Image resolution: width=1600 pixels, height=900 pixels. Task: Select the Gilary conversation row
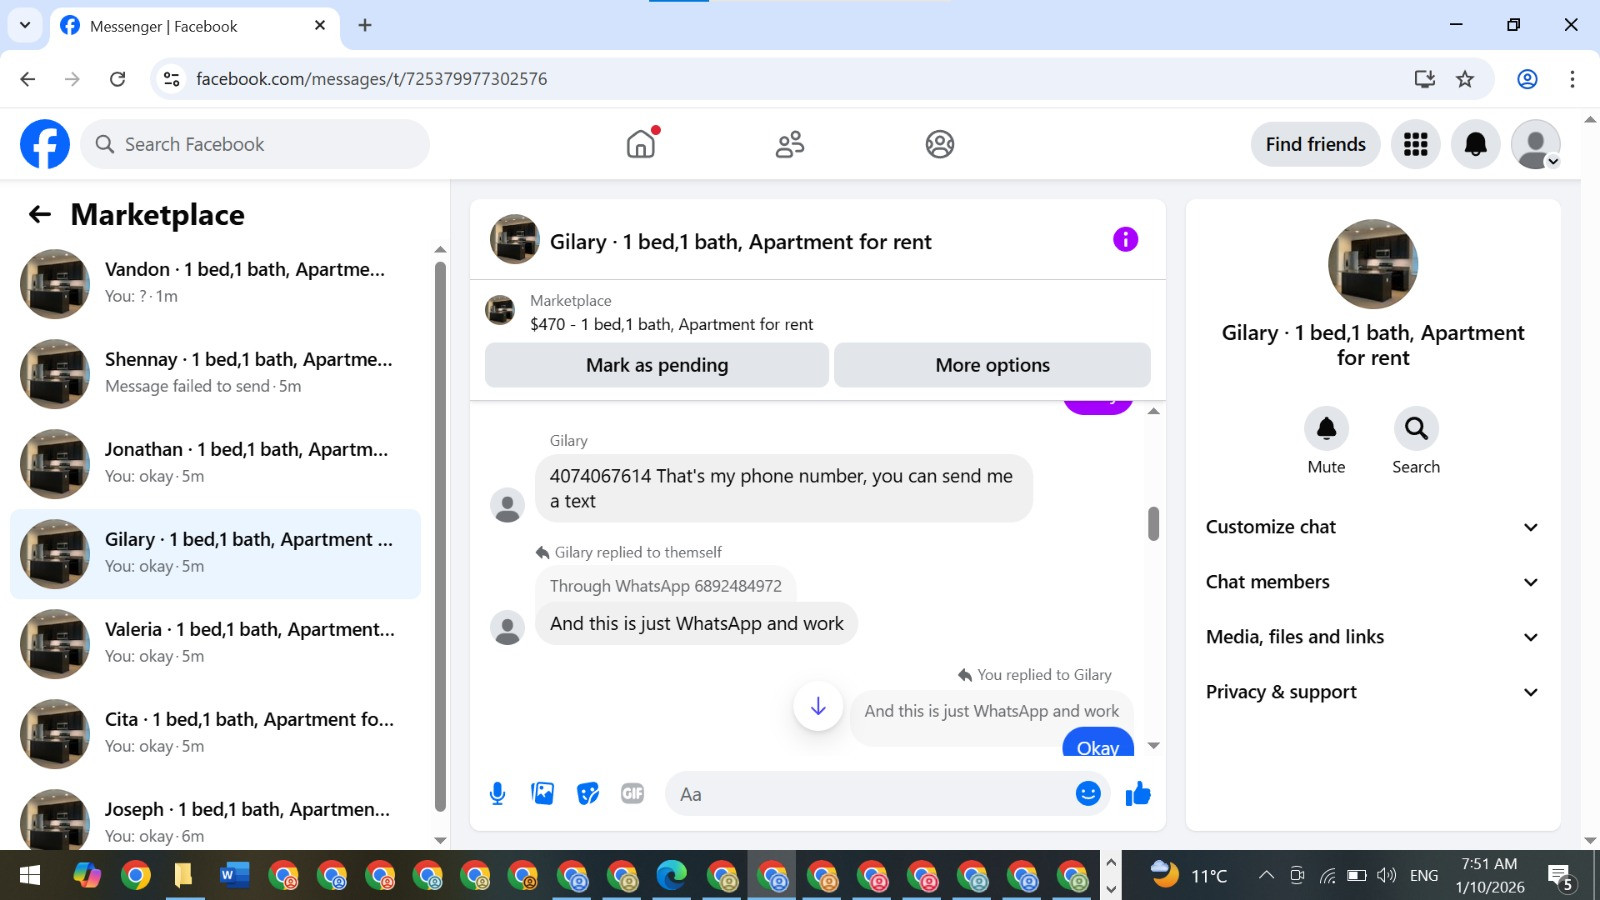click(215, 554)
